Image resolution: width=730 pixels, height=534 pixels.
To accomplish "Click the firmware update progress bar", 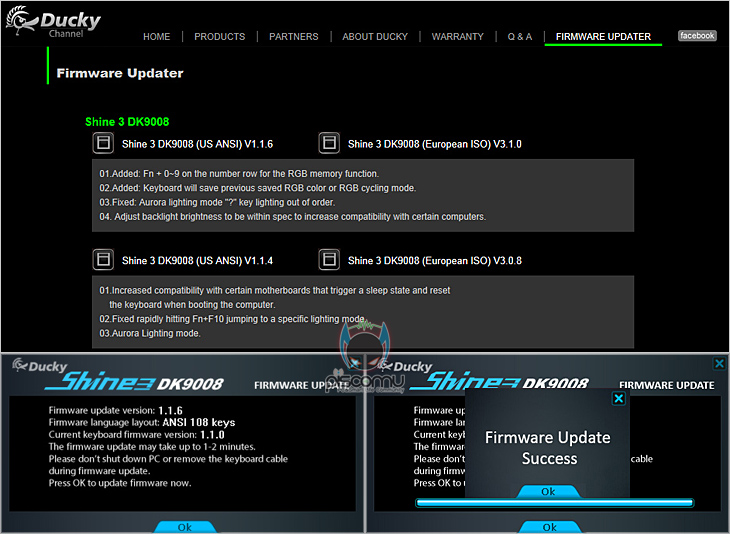I will tap(554, 503).
